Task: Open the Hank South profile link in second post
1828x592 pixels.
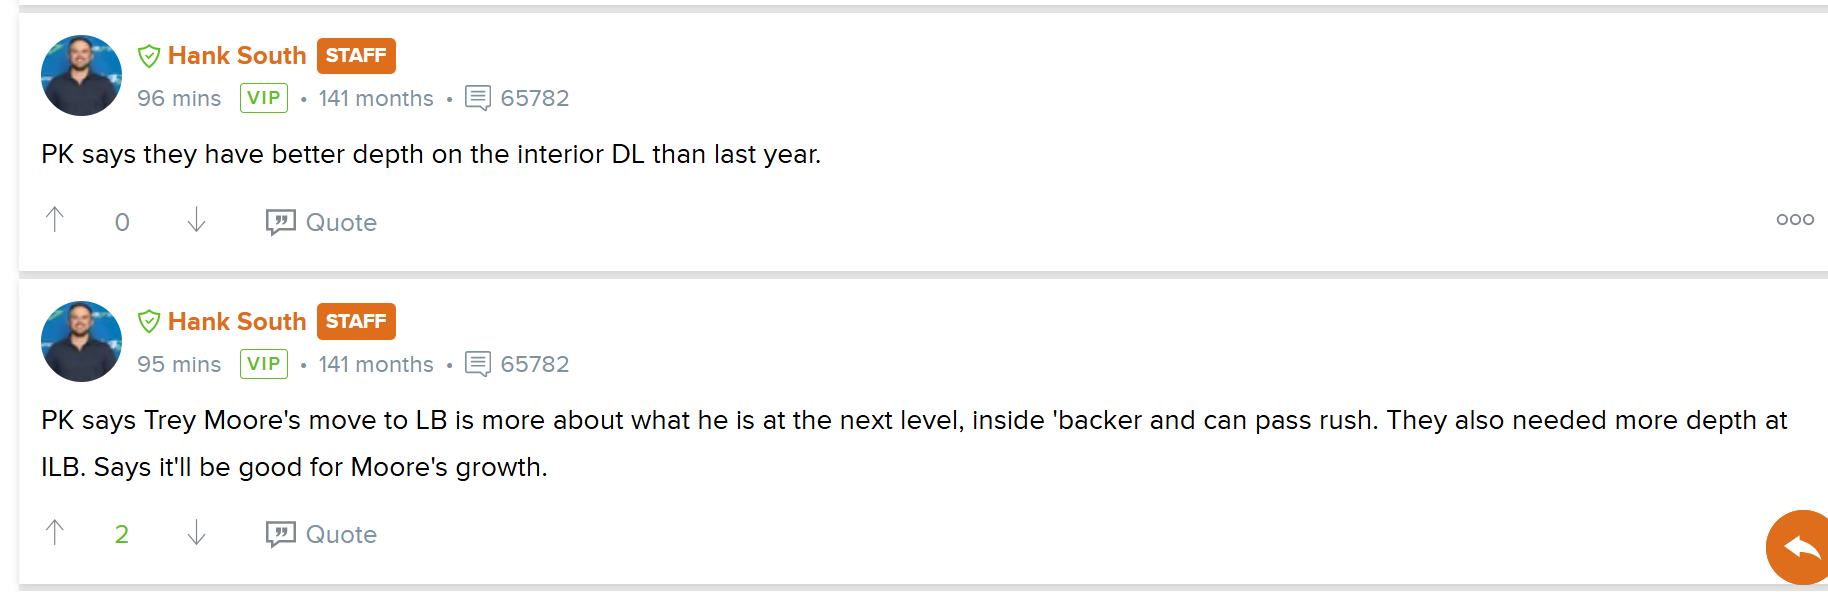Action: click(x=237, y=322)
